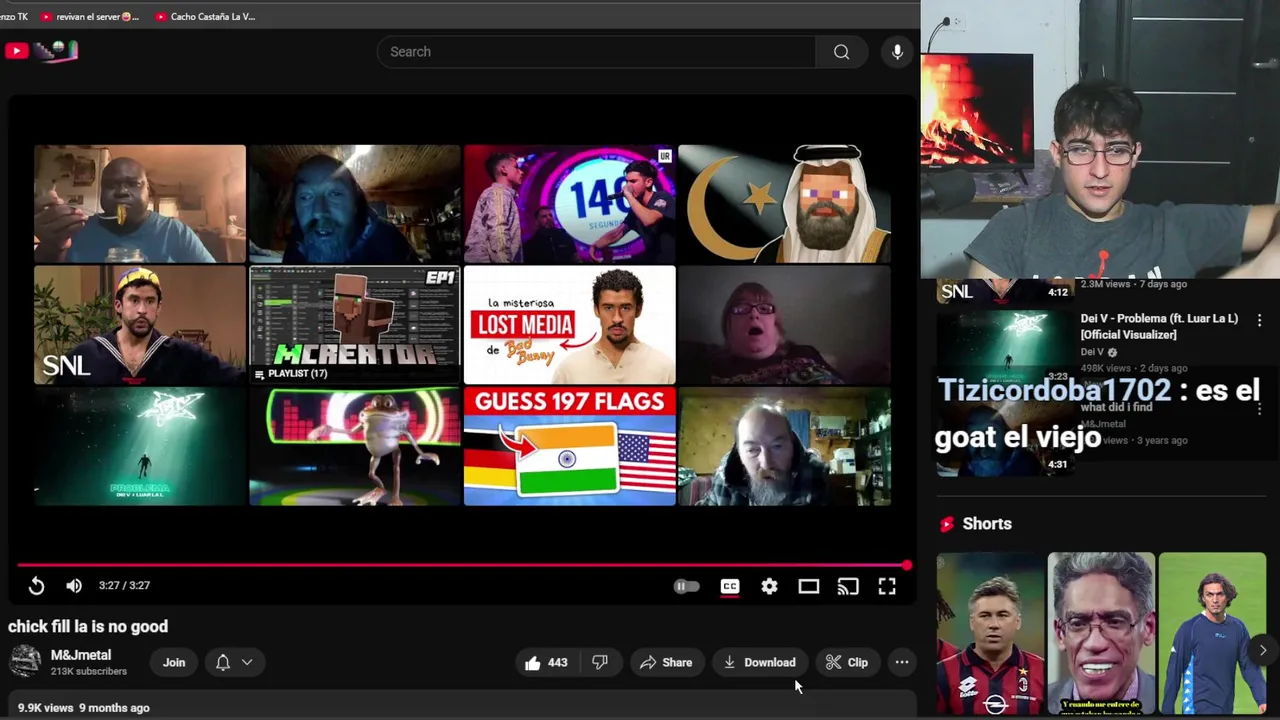This screenshot has width=1280, height=720.
Task: Click the Join button
Action: point(174,662)
